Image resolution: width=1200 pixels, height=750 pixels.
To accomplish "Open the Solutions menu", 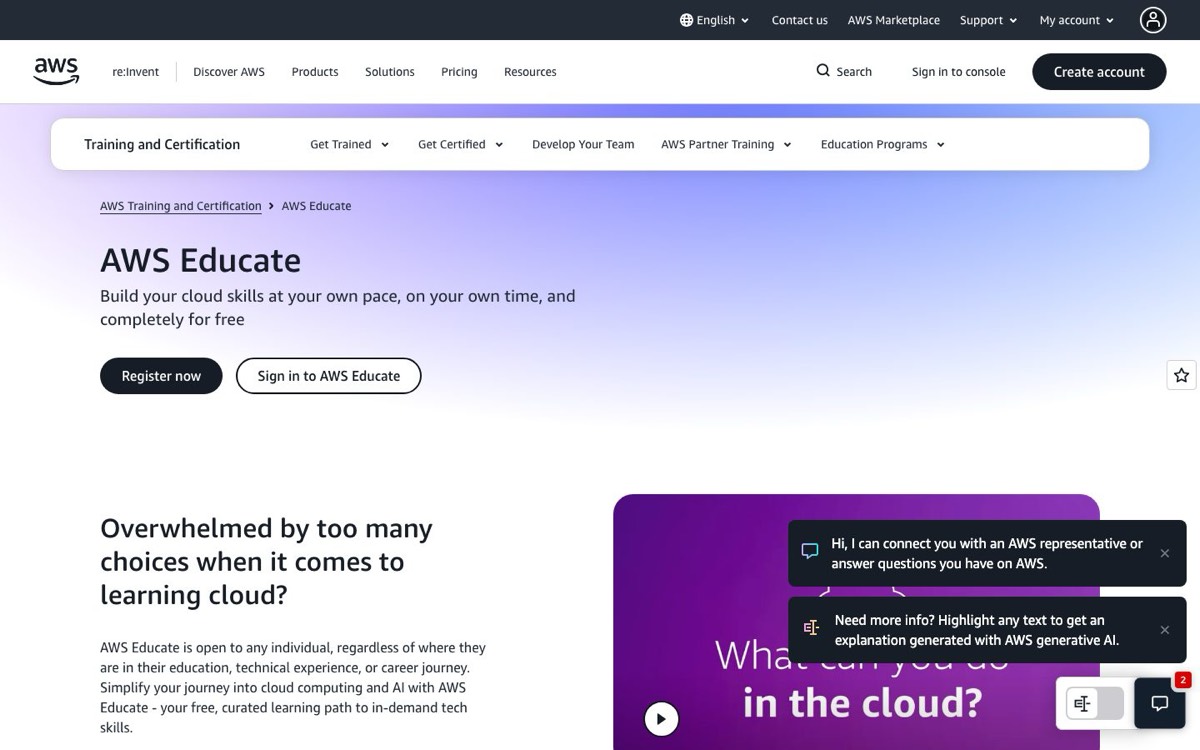I will tap(390, 72).
